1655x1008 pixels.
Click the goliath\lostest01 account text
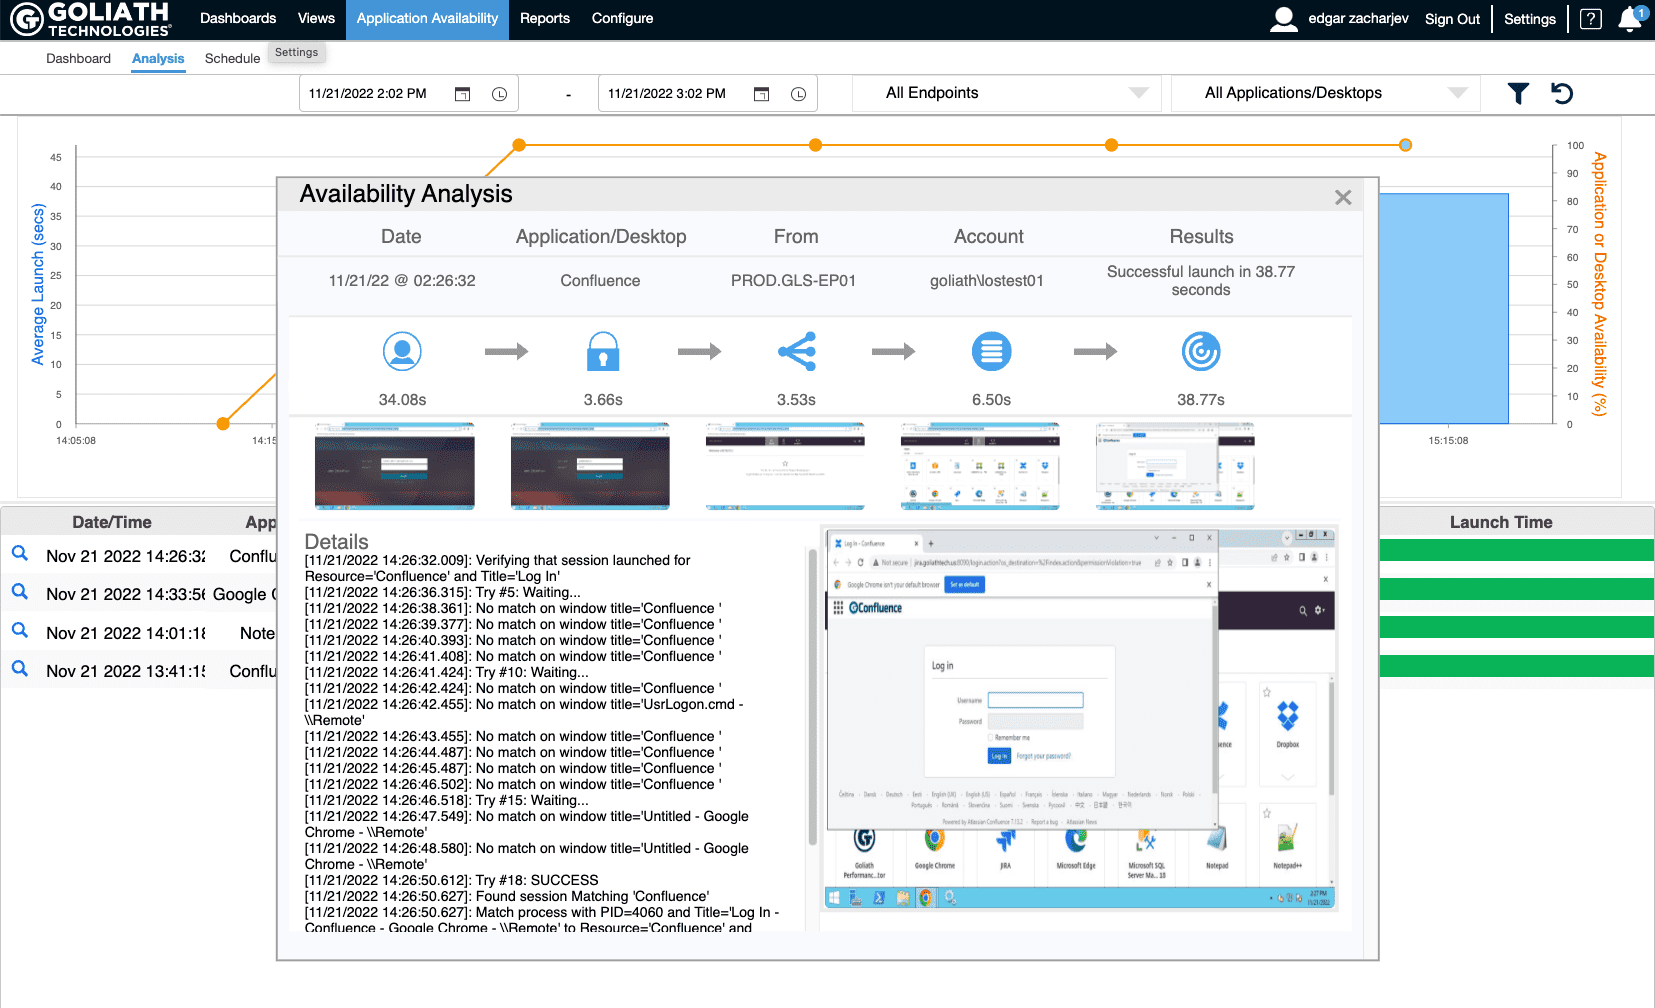pyautogui.click(x=986, y=281)
